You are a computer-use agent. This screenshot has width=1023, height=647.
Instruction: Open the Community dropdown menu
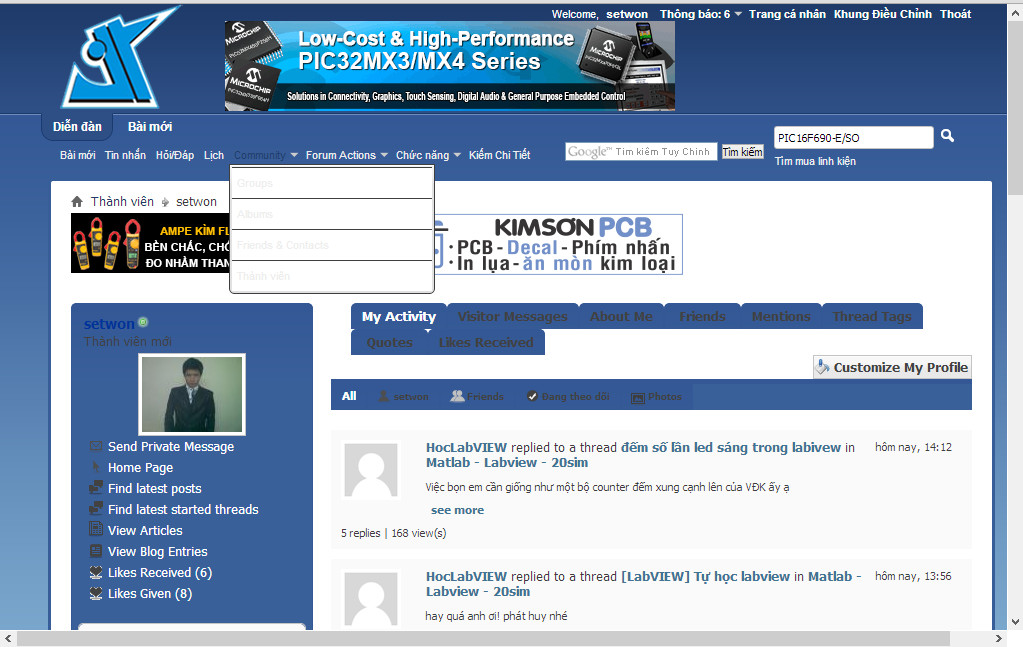click(x=266, y=155)
